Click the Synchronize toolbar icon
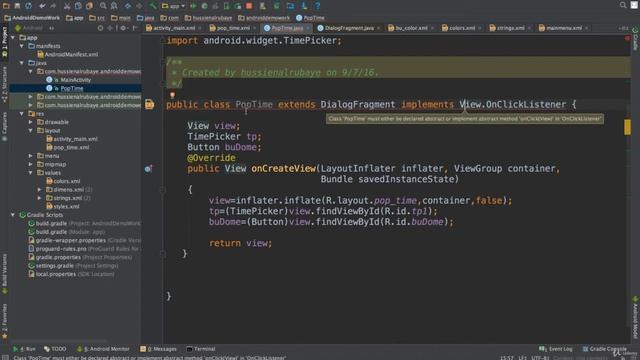 pos(29,6)
